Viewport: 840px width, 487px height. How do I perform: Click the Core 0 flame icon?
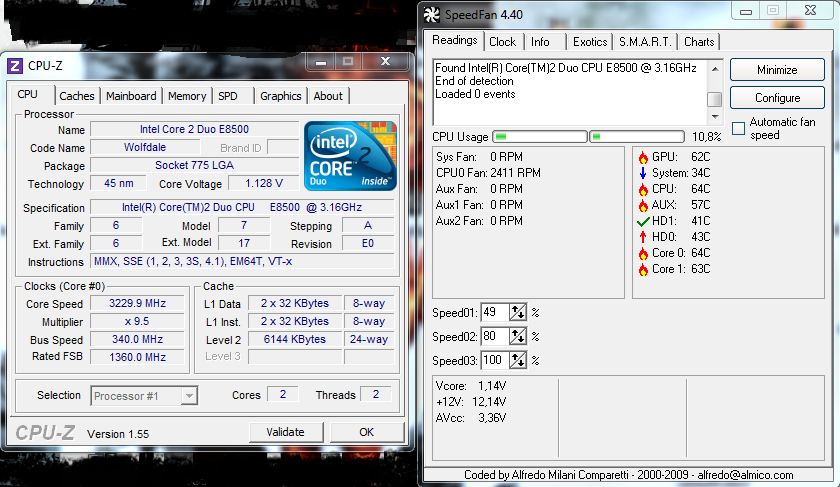(x=643, y=253)
